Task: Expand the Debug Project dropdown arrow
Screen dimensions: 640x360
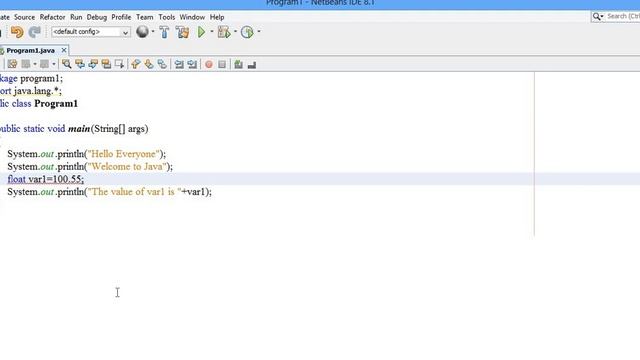Action: tap(236, 31)
